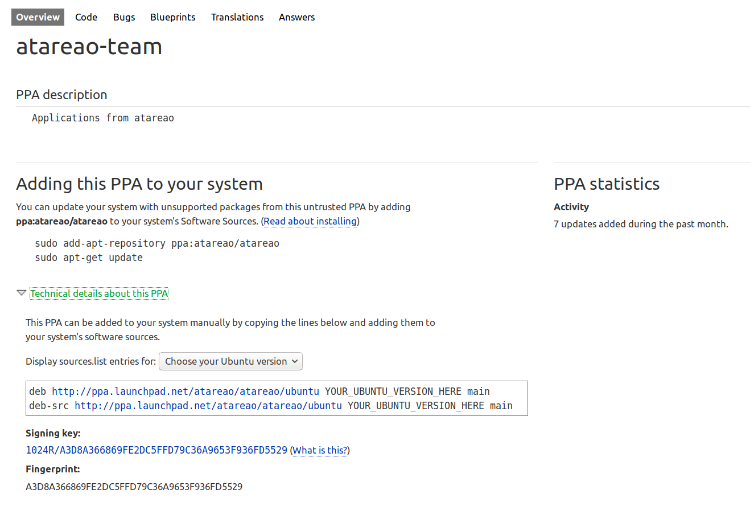Screen dimensions: 750x506
Task: Click the atareao-team page heading
Action: (x=89, y=46)
